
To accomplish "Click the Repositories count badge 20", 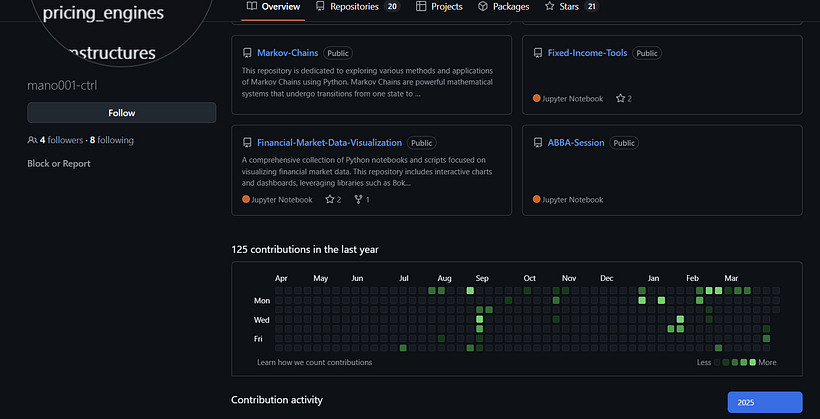I will (x=391, y=7).
